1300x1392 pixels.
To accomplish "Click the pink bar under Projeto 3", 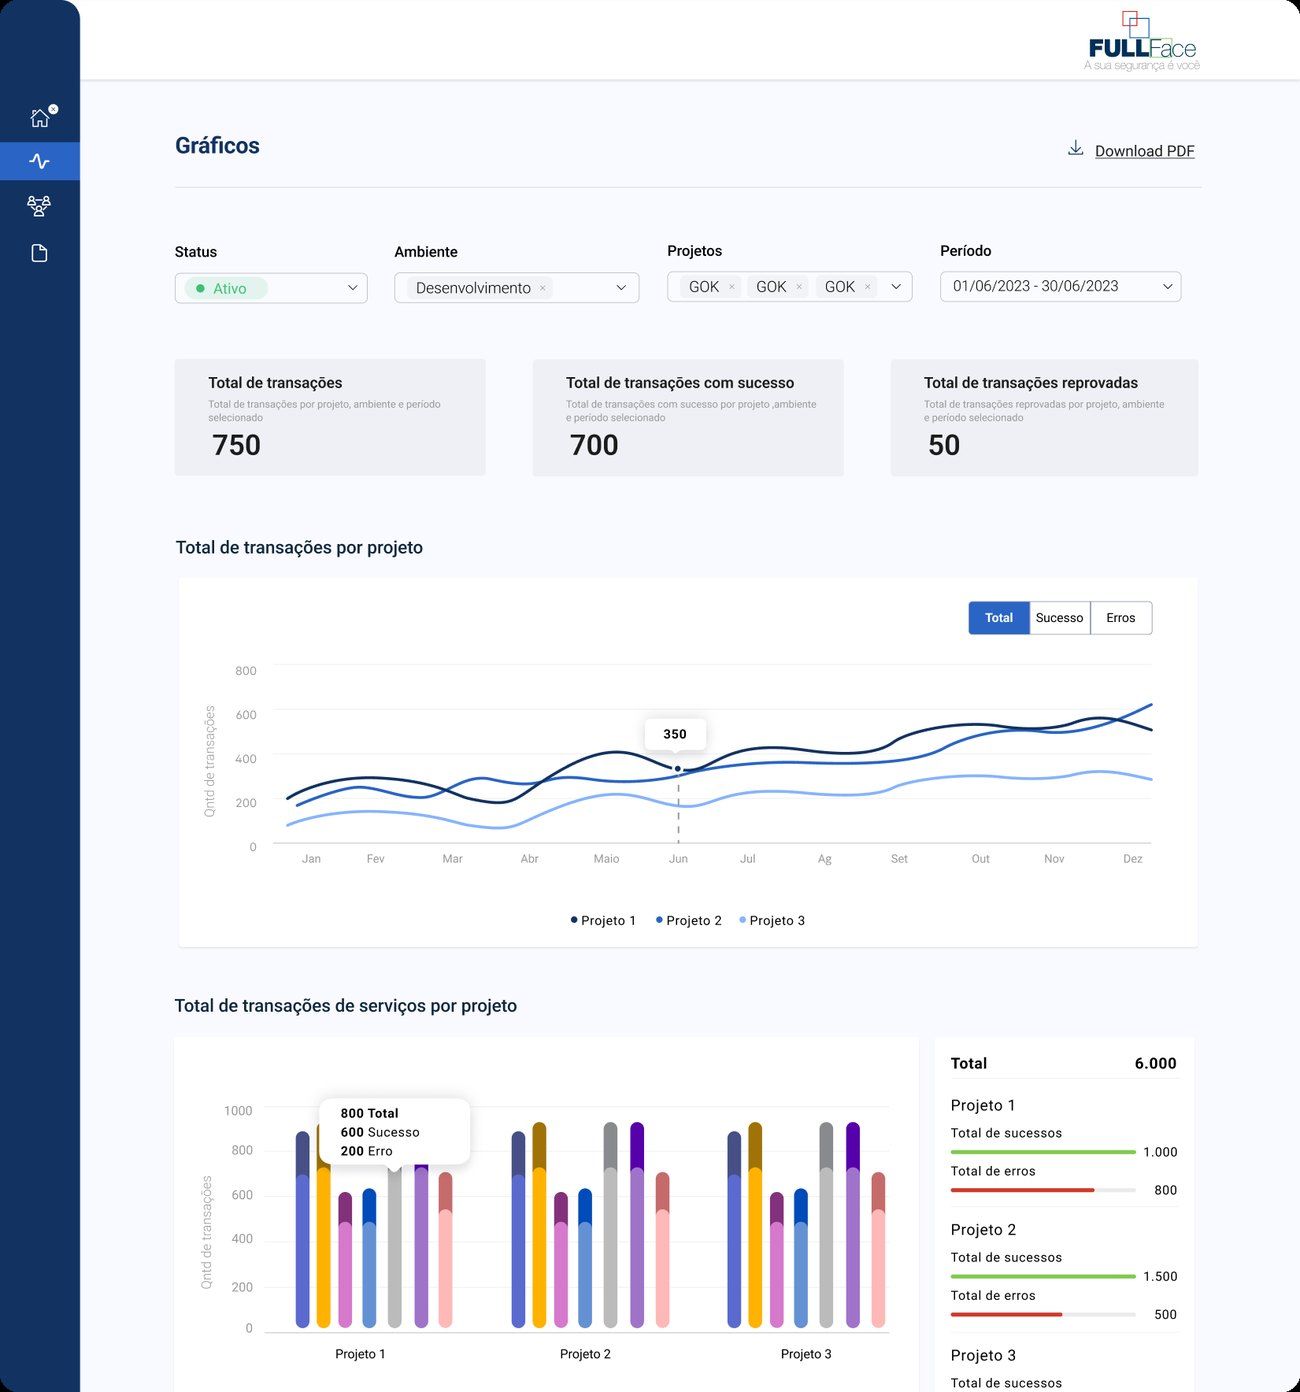I will [878, 1250].
